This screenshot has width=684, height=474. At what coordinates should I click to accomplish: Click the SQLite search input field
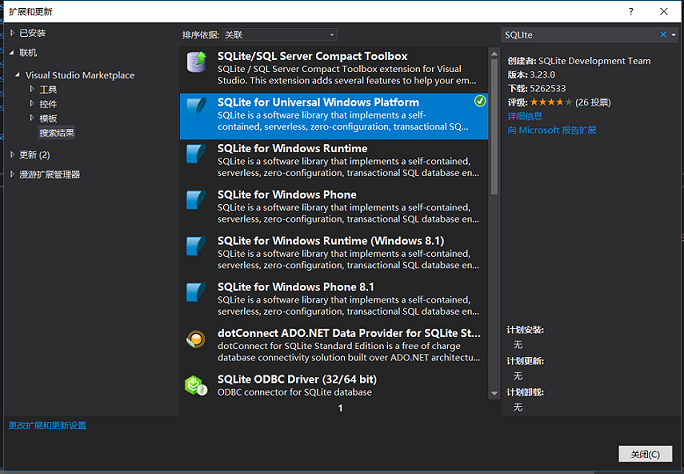click(580, 35)
